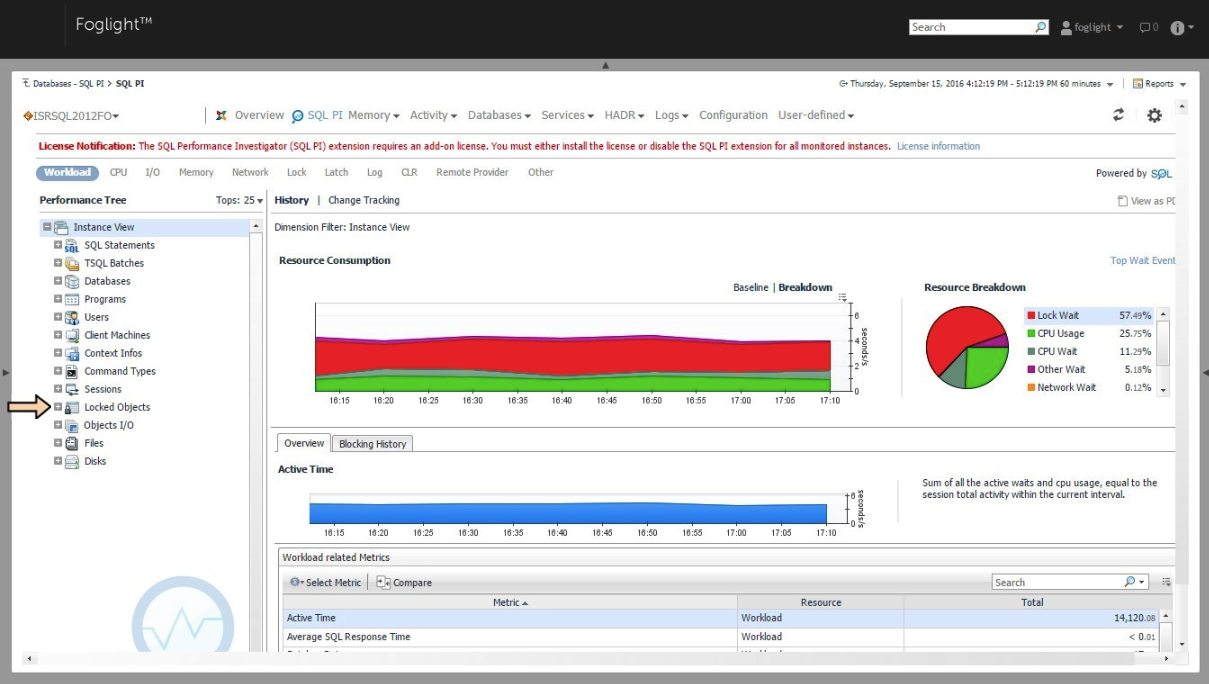This screenshot has height=684, width=1209.
Task: Open the Logs menu
Action: 672,115
